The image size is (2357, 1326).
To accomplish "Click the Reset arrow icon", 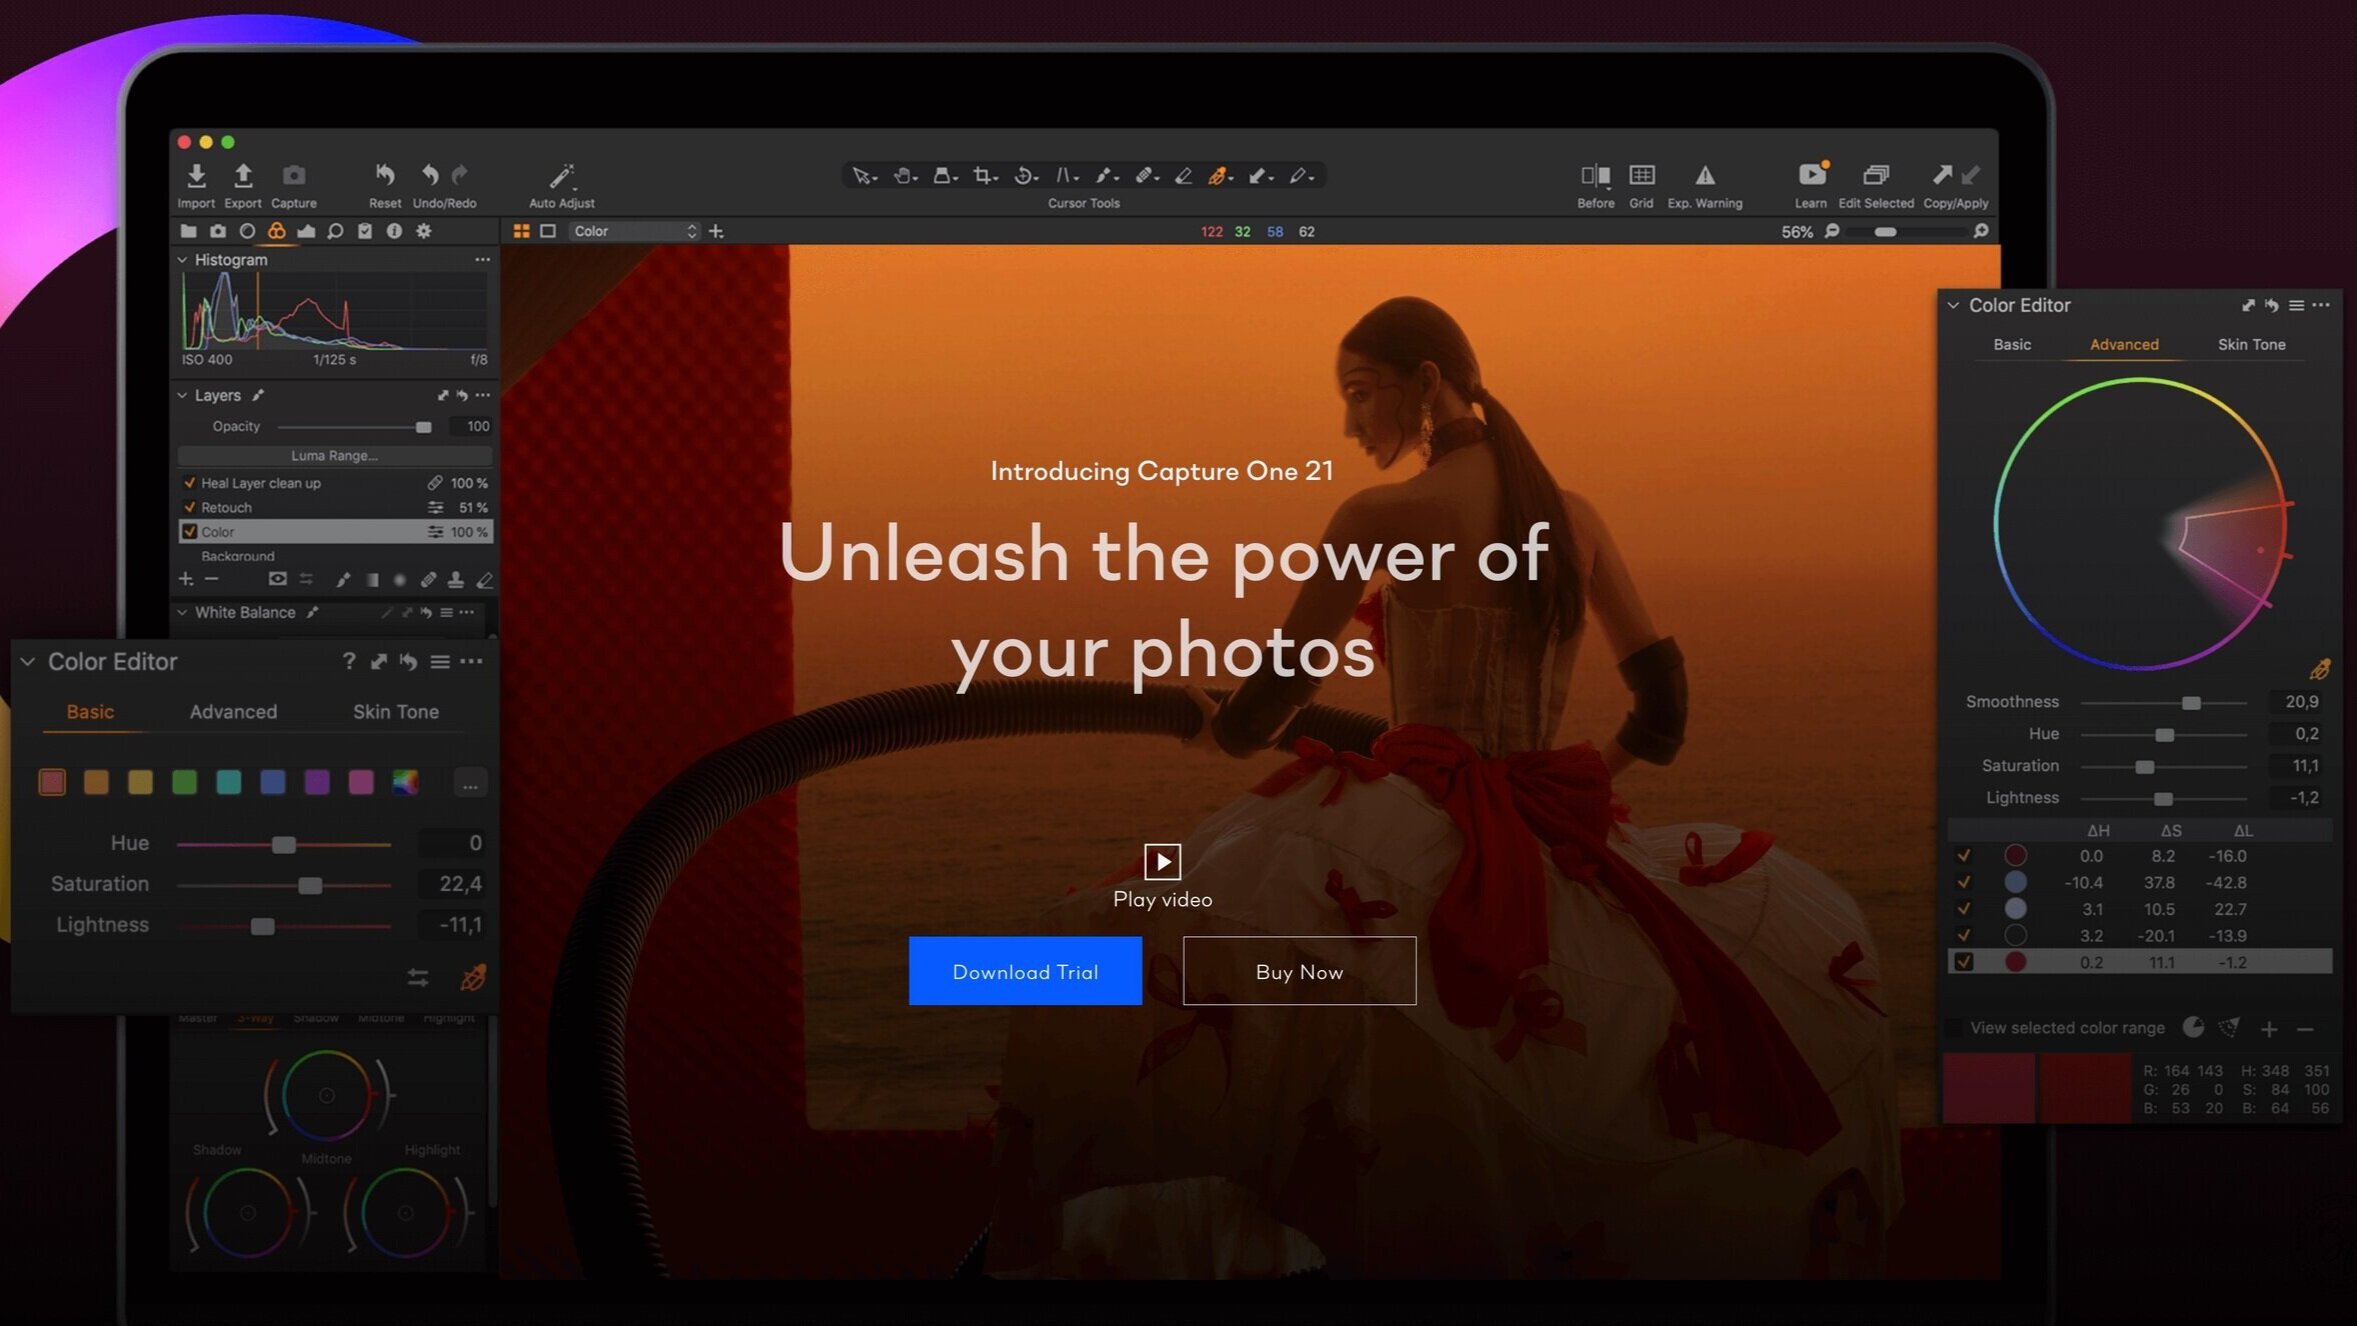I will [385, 175].
